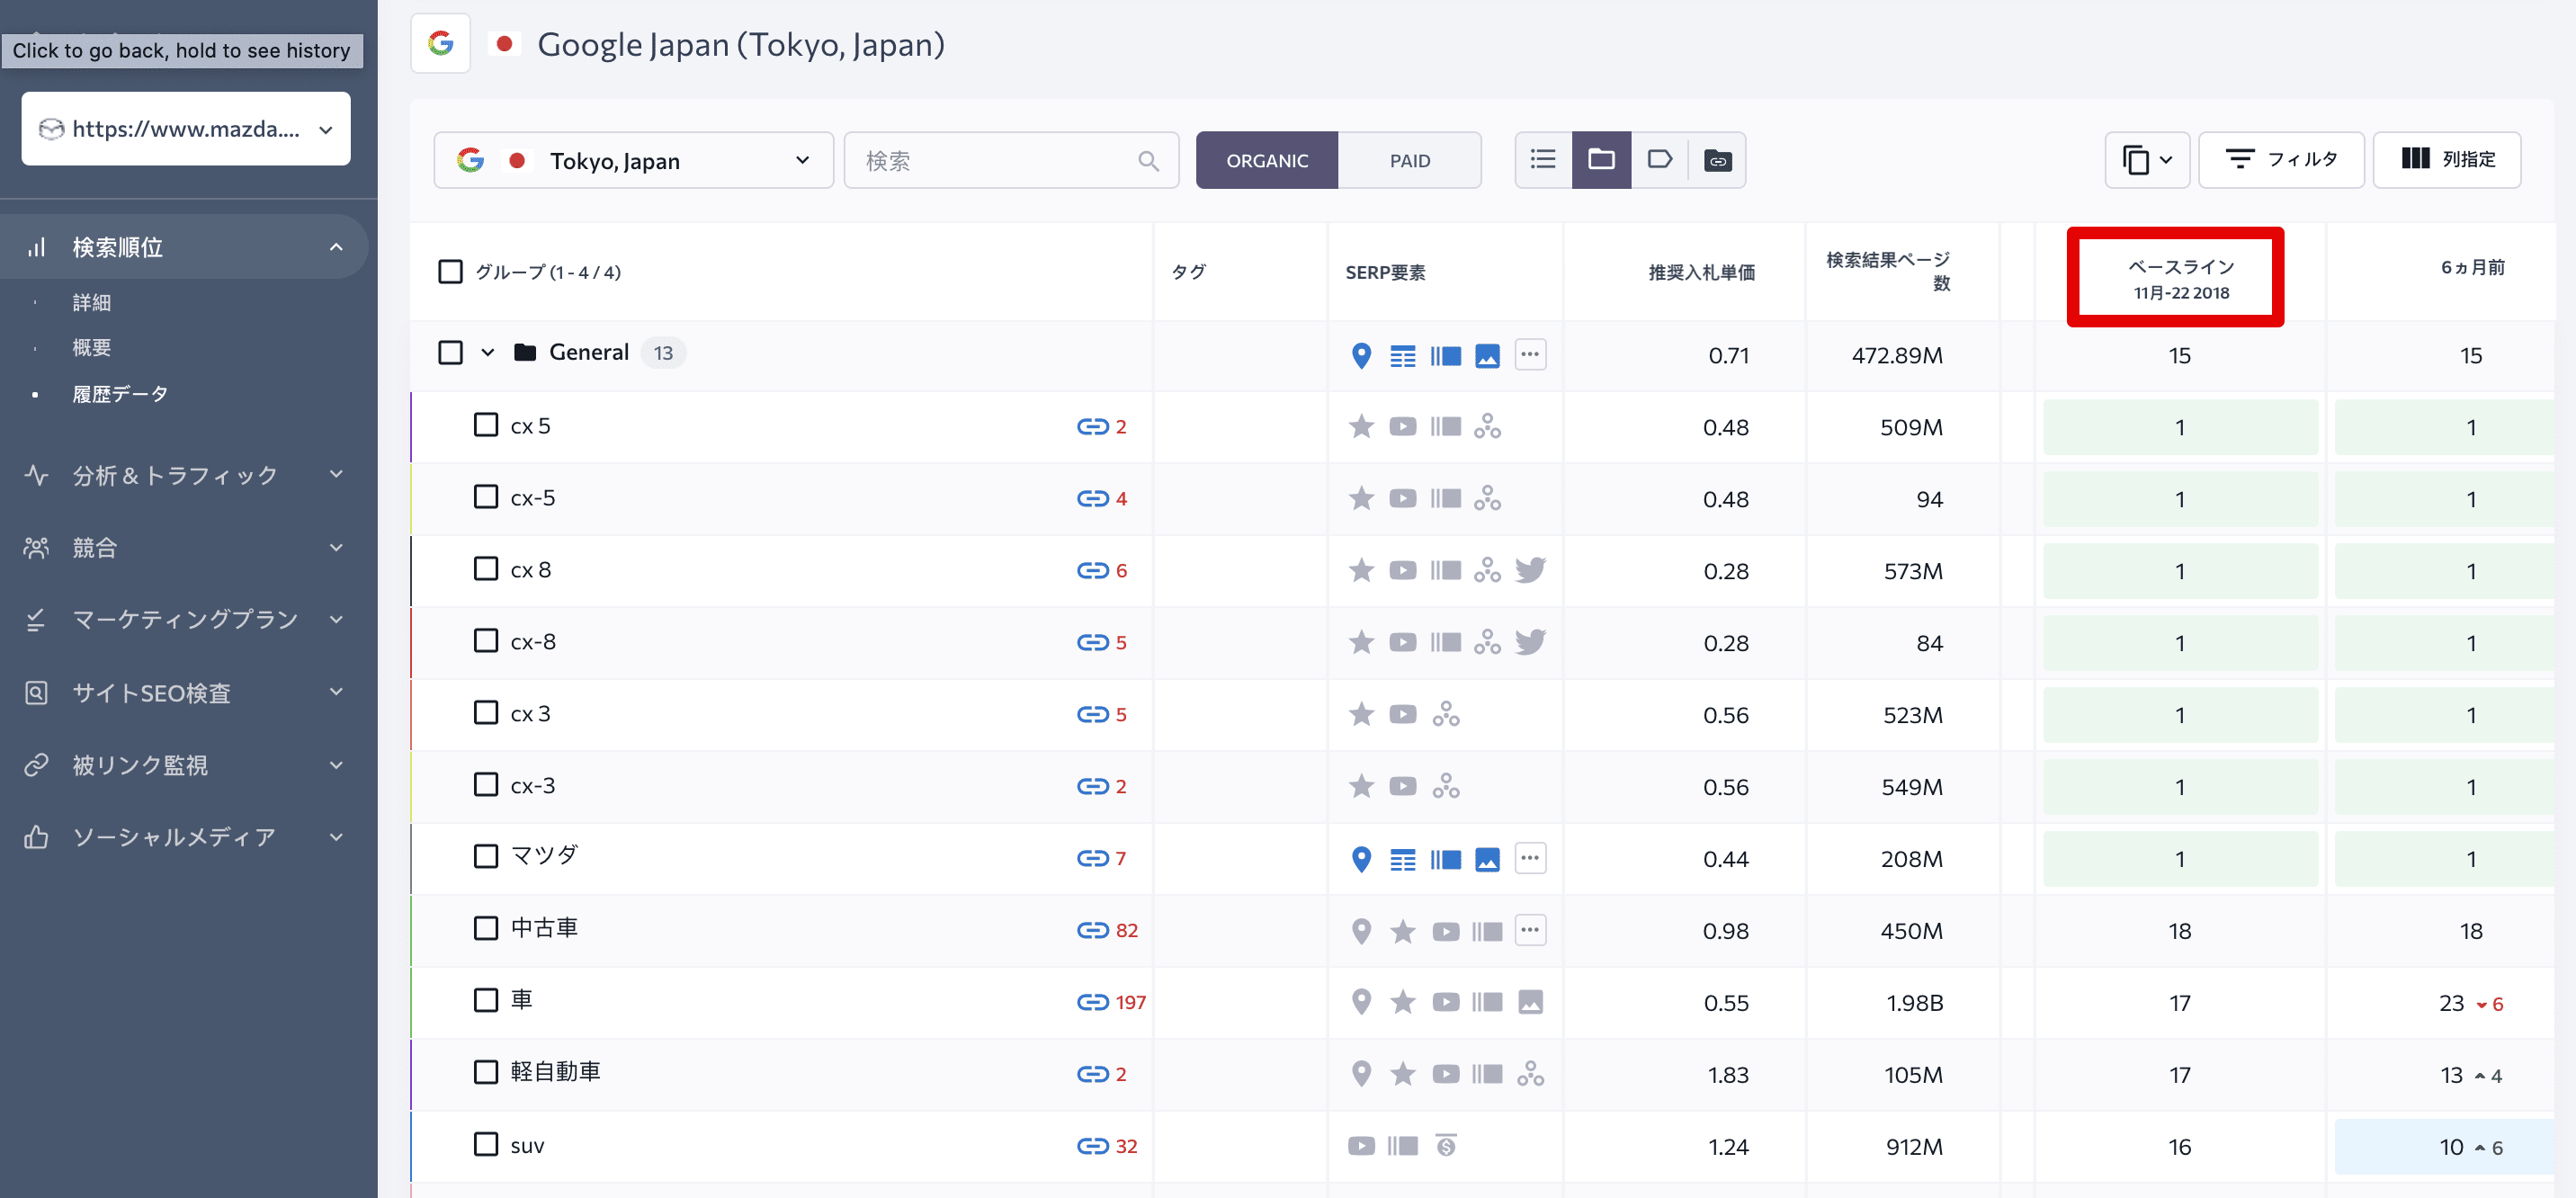Check the cx 5 keyword checkbox

(x=486, y=425)
